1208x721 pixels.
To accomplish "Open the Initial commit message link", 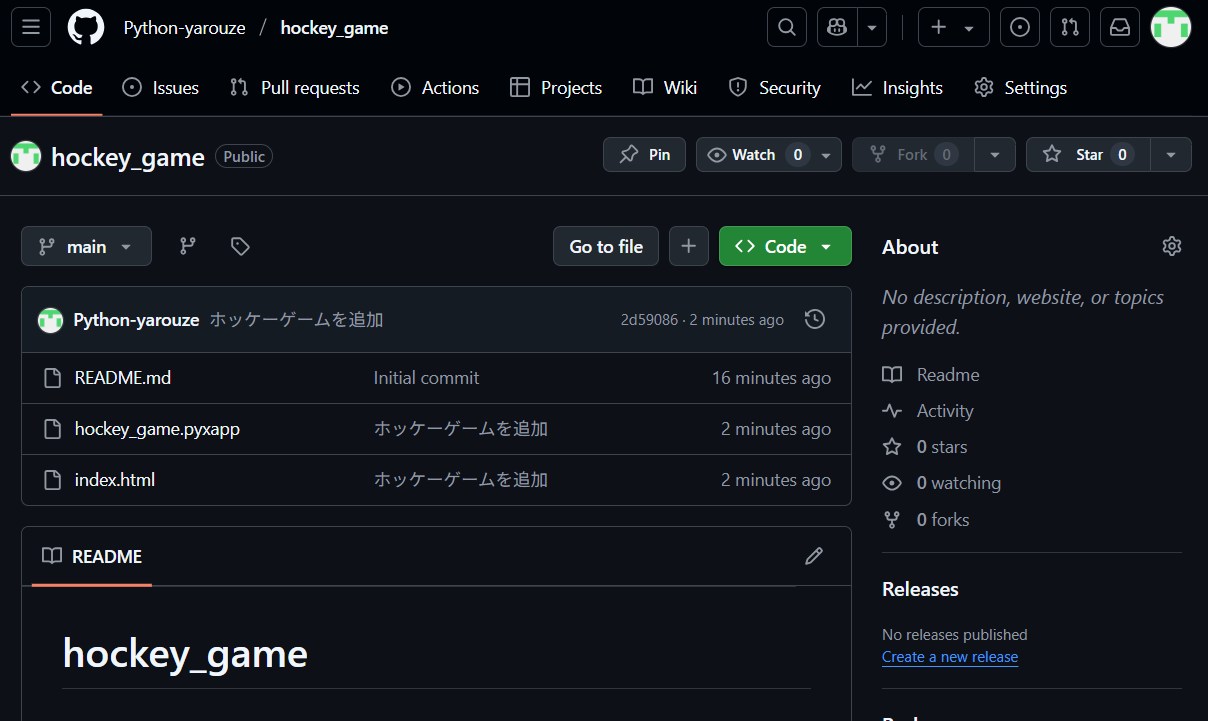I will (426, 378).
